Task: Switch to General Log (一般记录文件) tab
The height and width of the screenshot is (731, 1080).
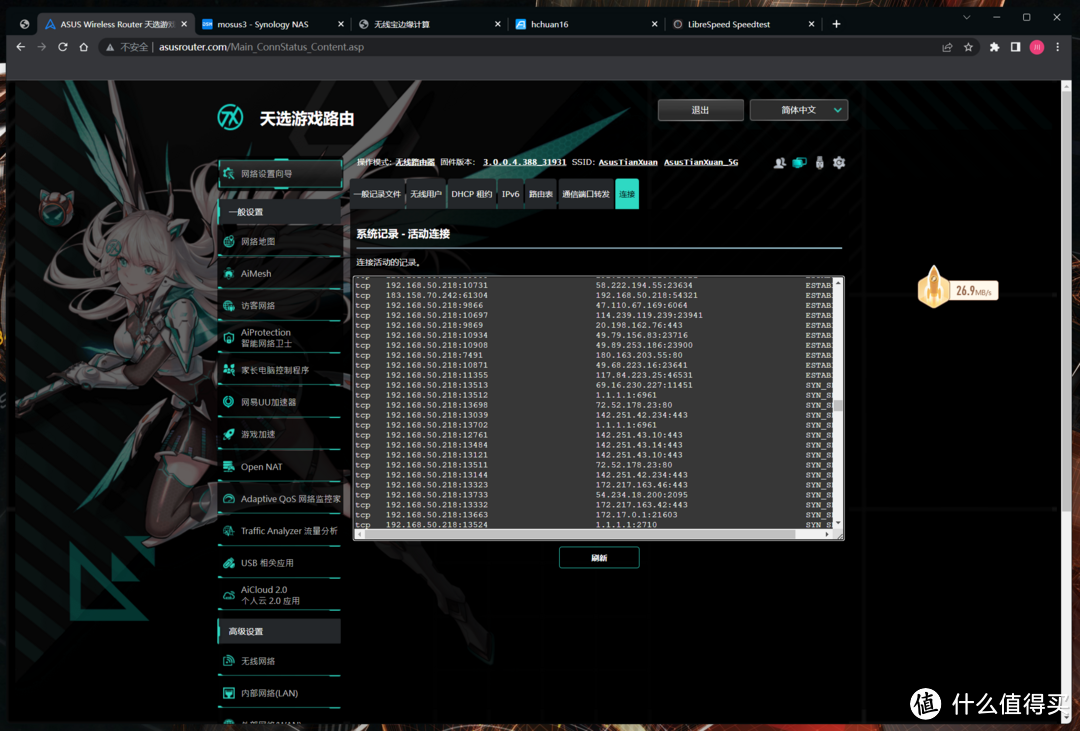Action: (377, 194)
